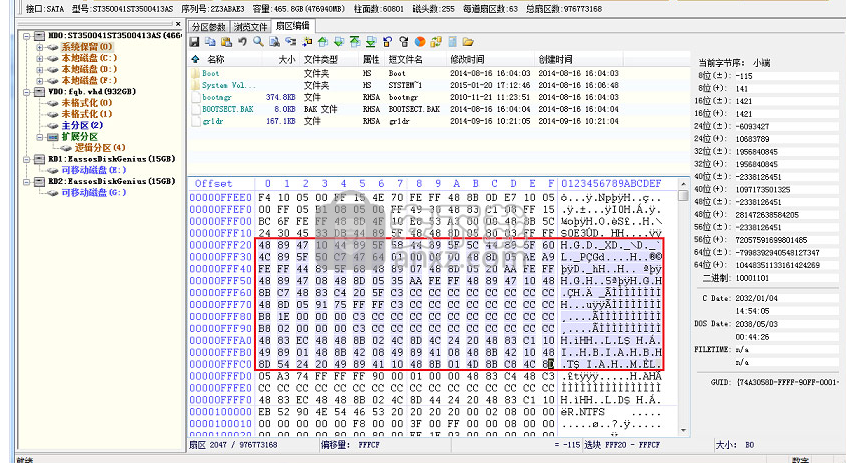This screenshot has width=846, height=463.
Task: Click the find-text document search icon
Action: [275, 42]
